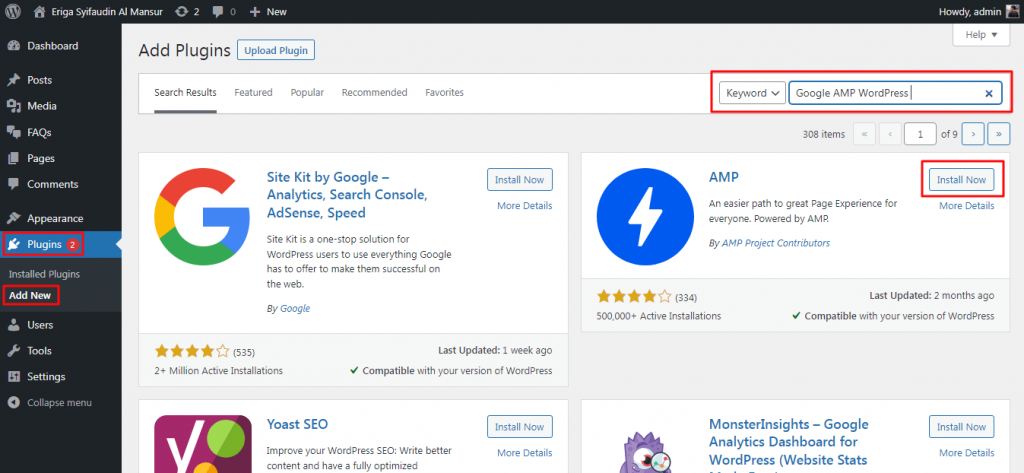
Task: Click the Media icon in sidebar
Action: pyautogui.click(x=13, y=106)
